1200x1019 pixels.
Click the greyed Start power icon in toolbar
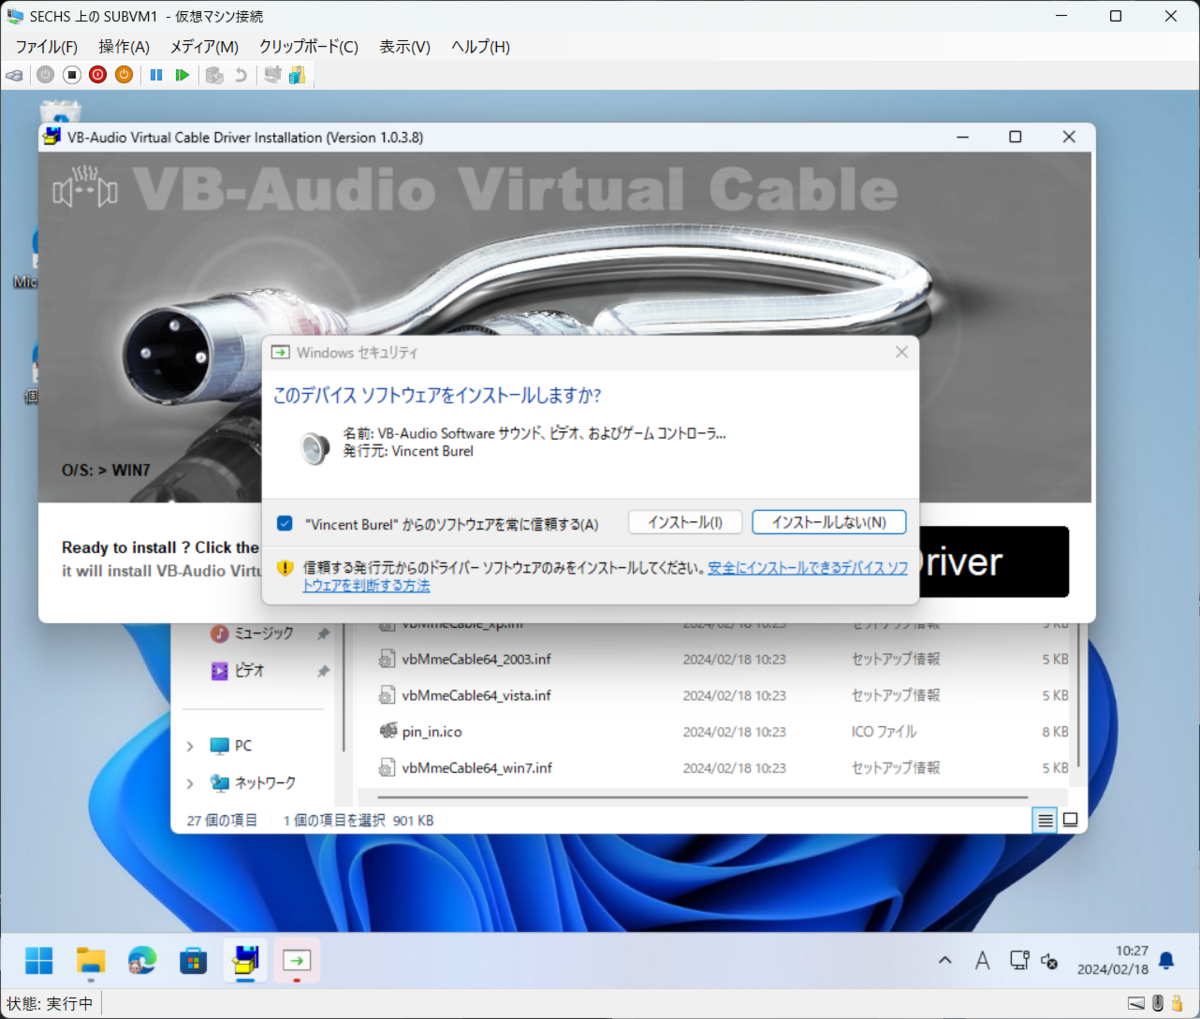pos(46,75)
